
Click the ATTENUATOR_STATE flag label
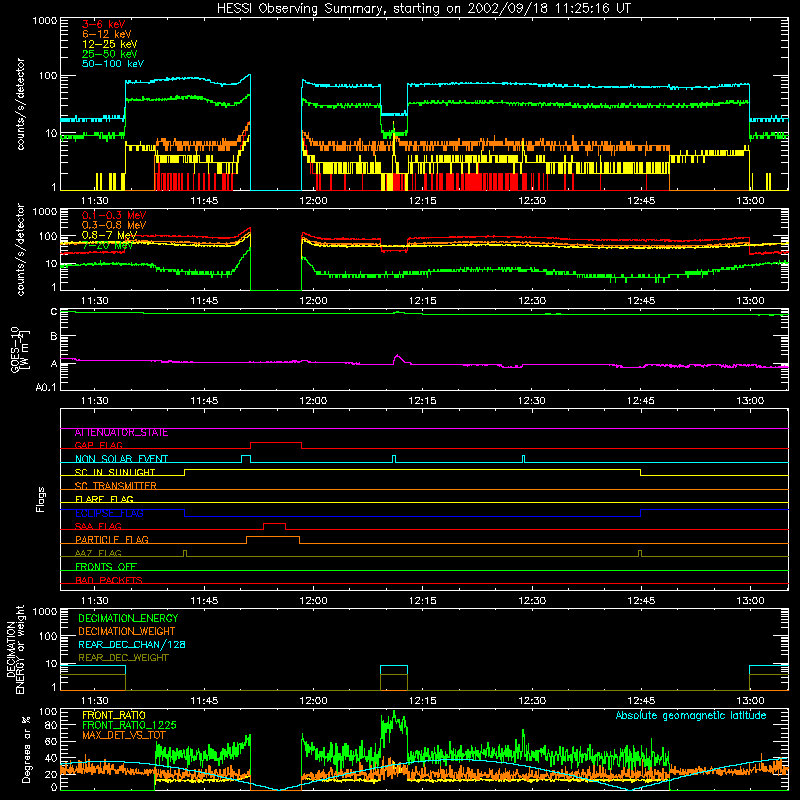point(121,433)
